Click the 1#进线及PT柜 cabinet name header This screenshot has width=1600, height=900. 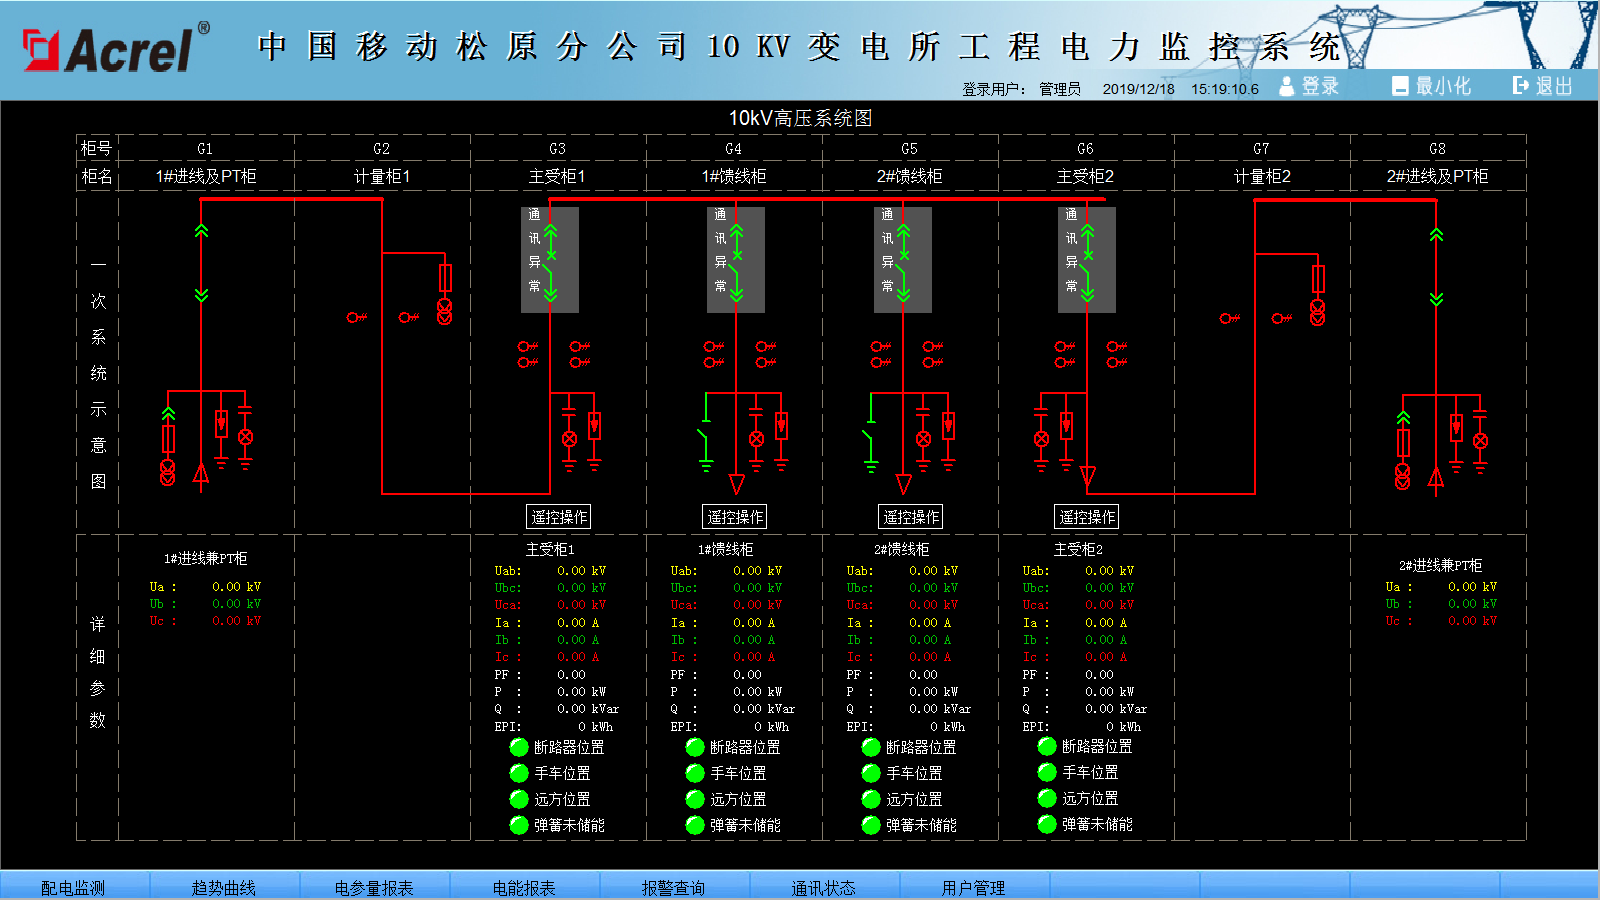206,176
